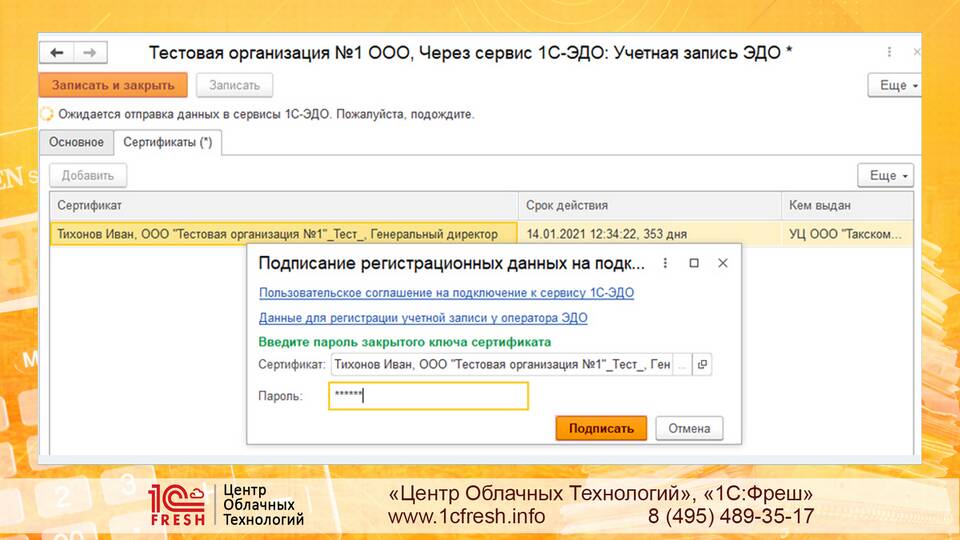Click the forward navigation arrow
Viewport: 960px width, 540px height.
click(x=89, y=53)
